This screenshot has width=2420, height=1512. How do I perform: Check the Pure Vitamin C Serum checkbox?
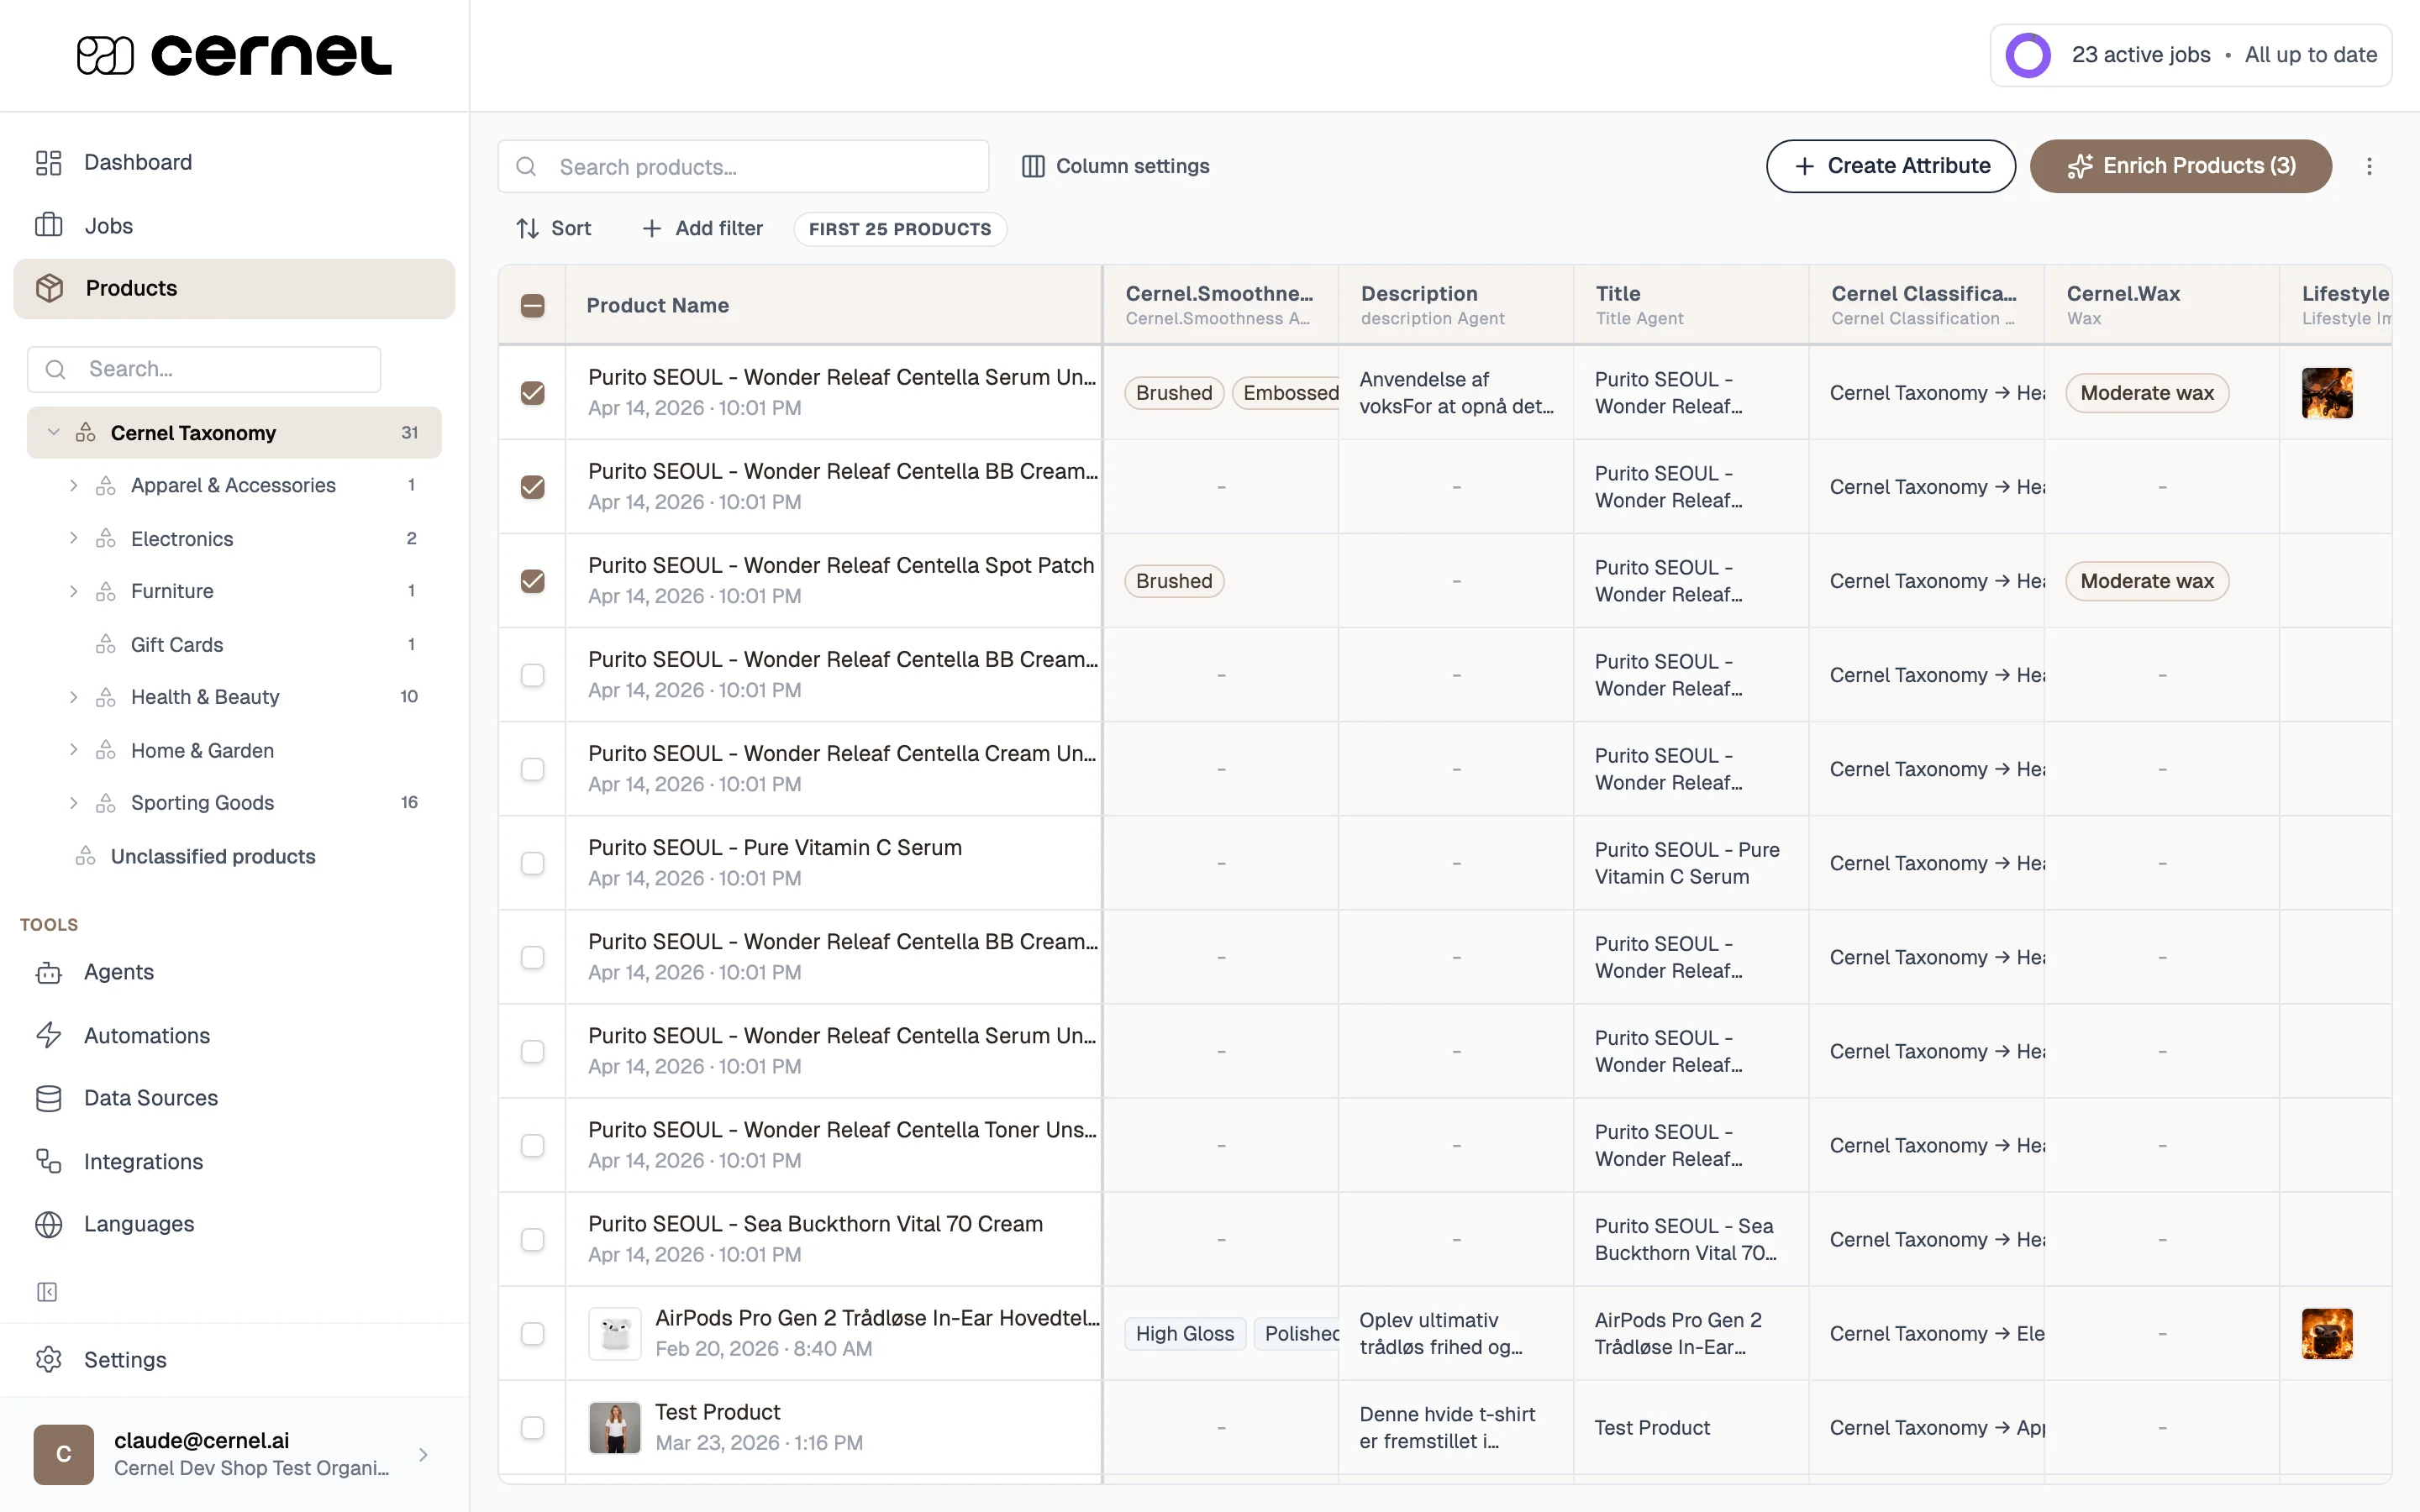533,863
